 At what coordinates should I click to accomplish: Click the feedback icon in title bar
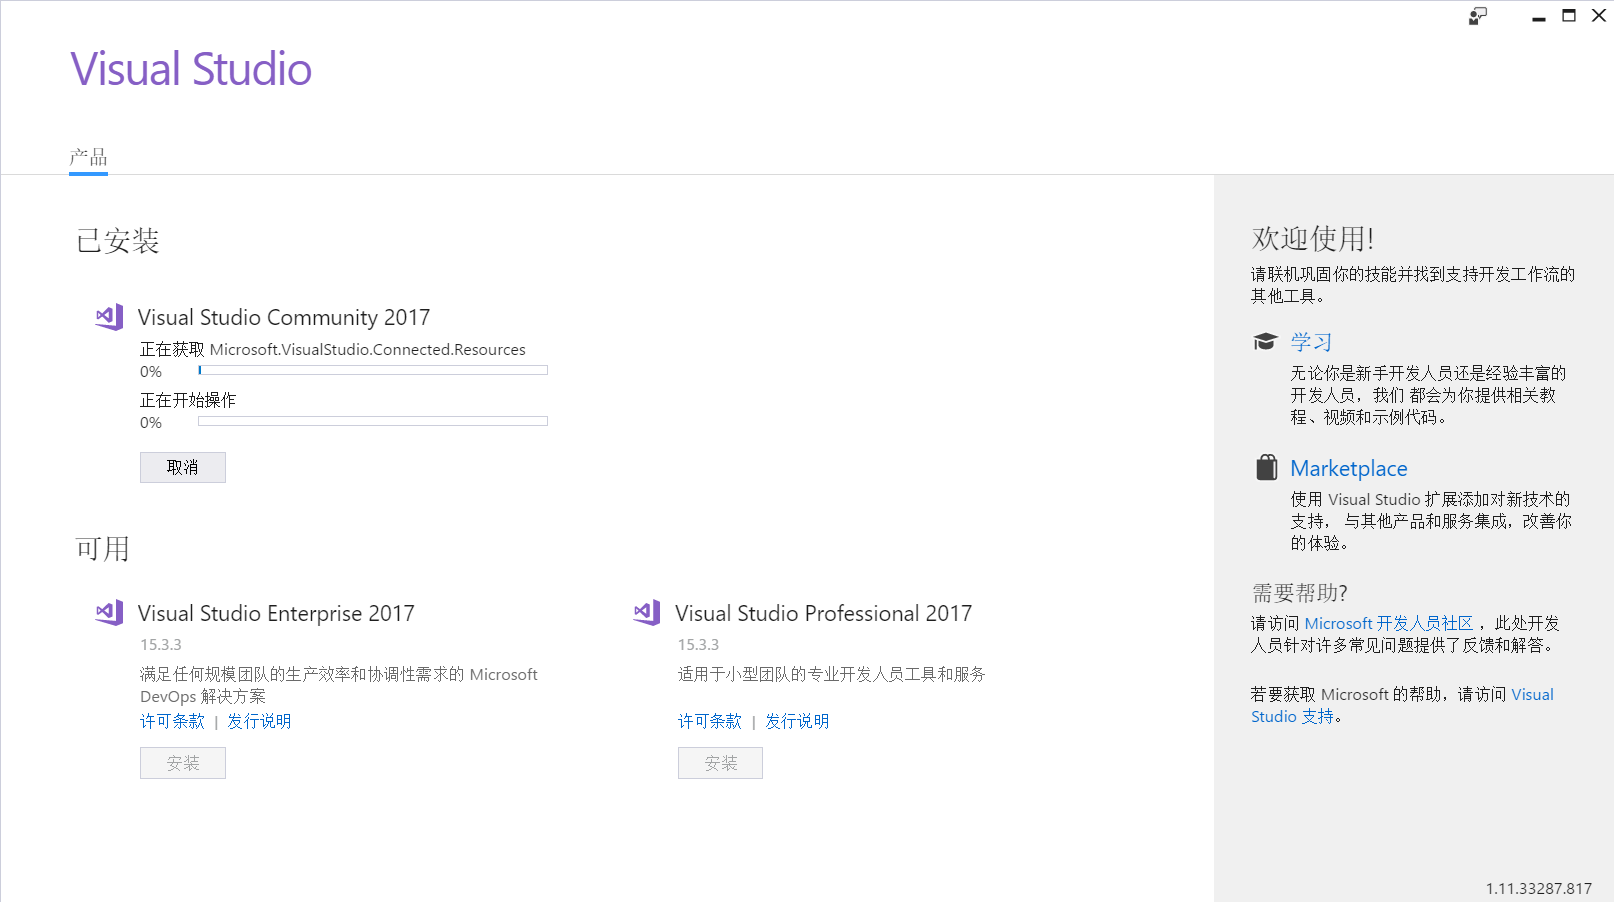[1478, 16]
